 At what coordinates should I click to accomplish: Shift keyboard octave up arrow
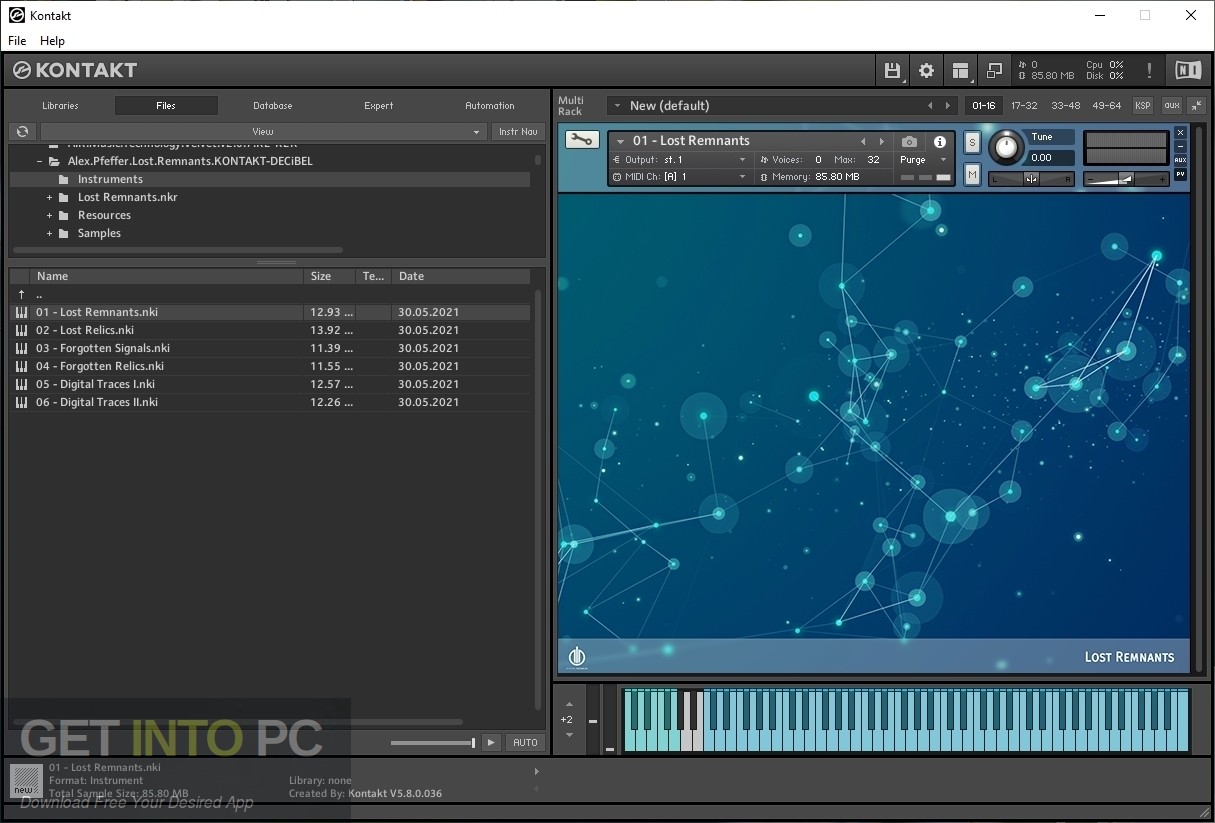point(569,704)
